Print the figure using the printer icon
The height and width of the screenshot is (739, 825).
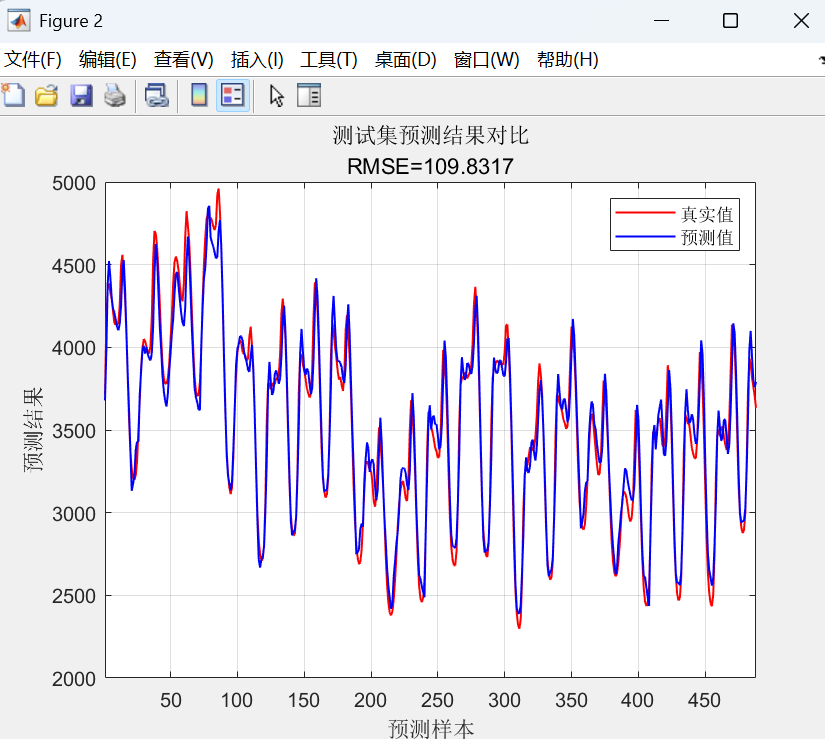[115, 96]
